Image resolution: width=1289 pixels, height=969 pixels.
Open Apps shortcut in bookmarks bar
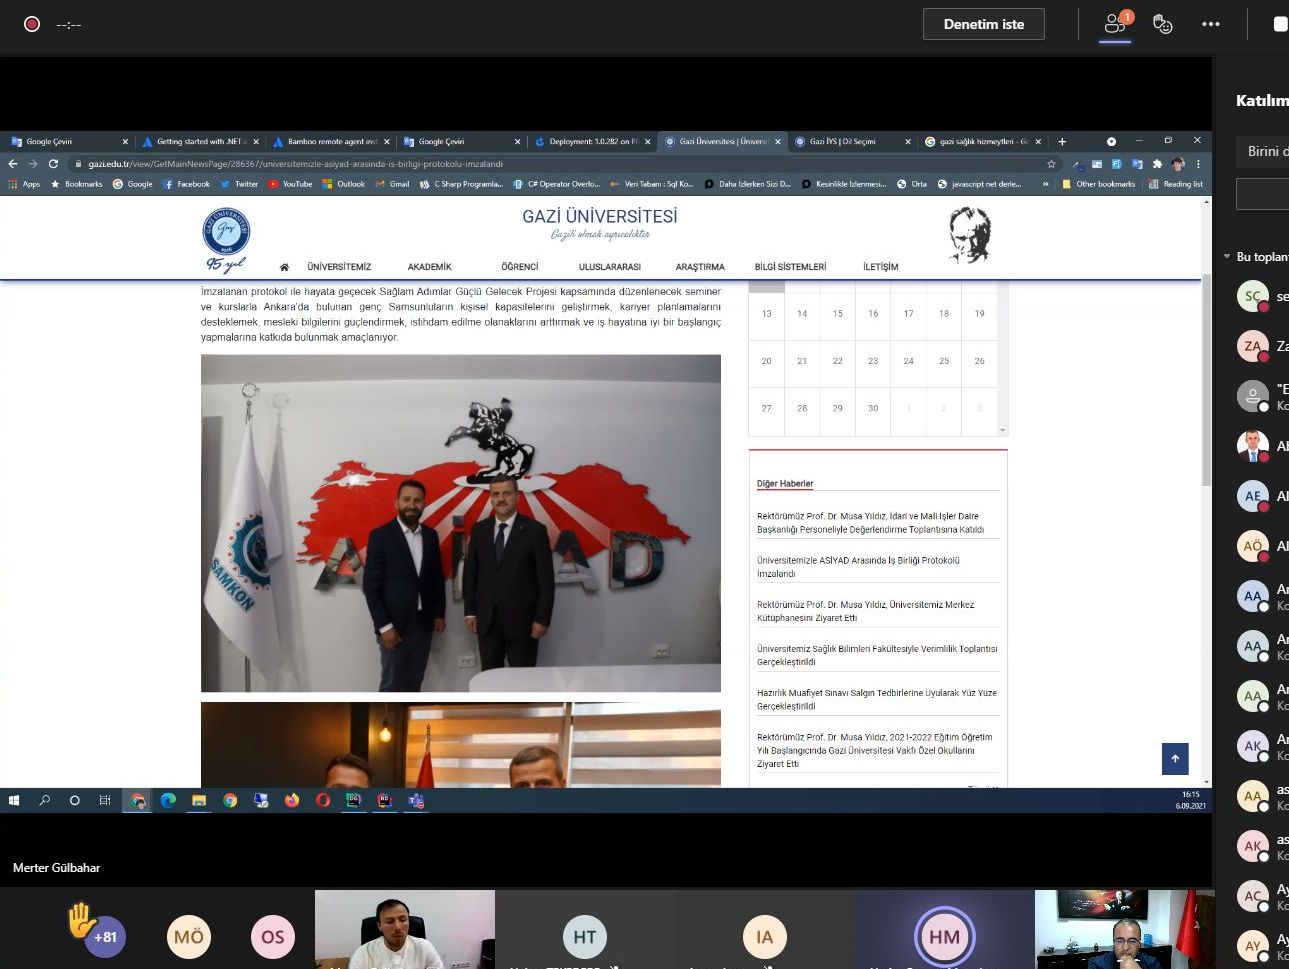pos(25,184)
